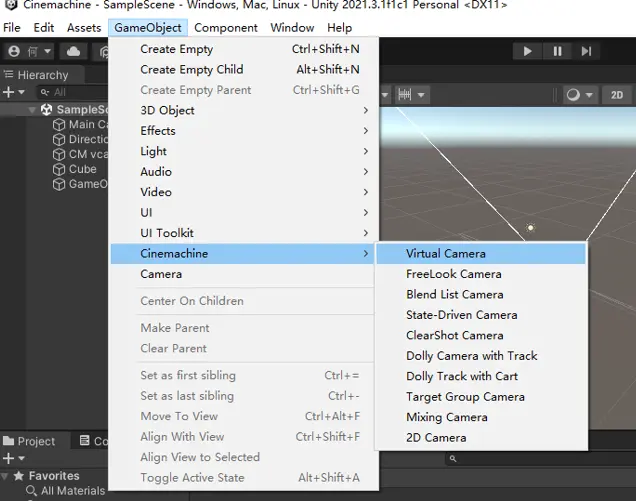Image resolution: width=636 pixels, height=501 pixels.
Task: Expand the Video submenu
Action: coord(245,192)
